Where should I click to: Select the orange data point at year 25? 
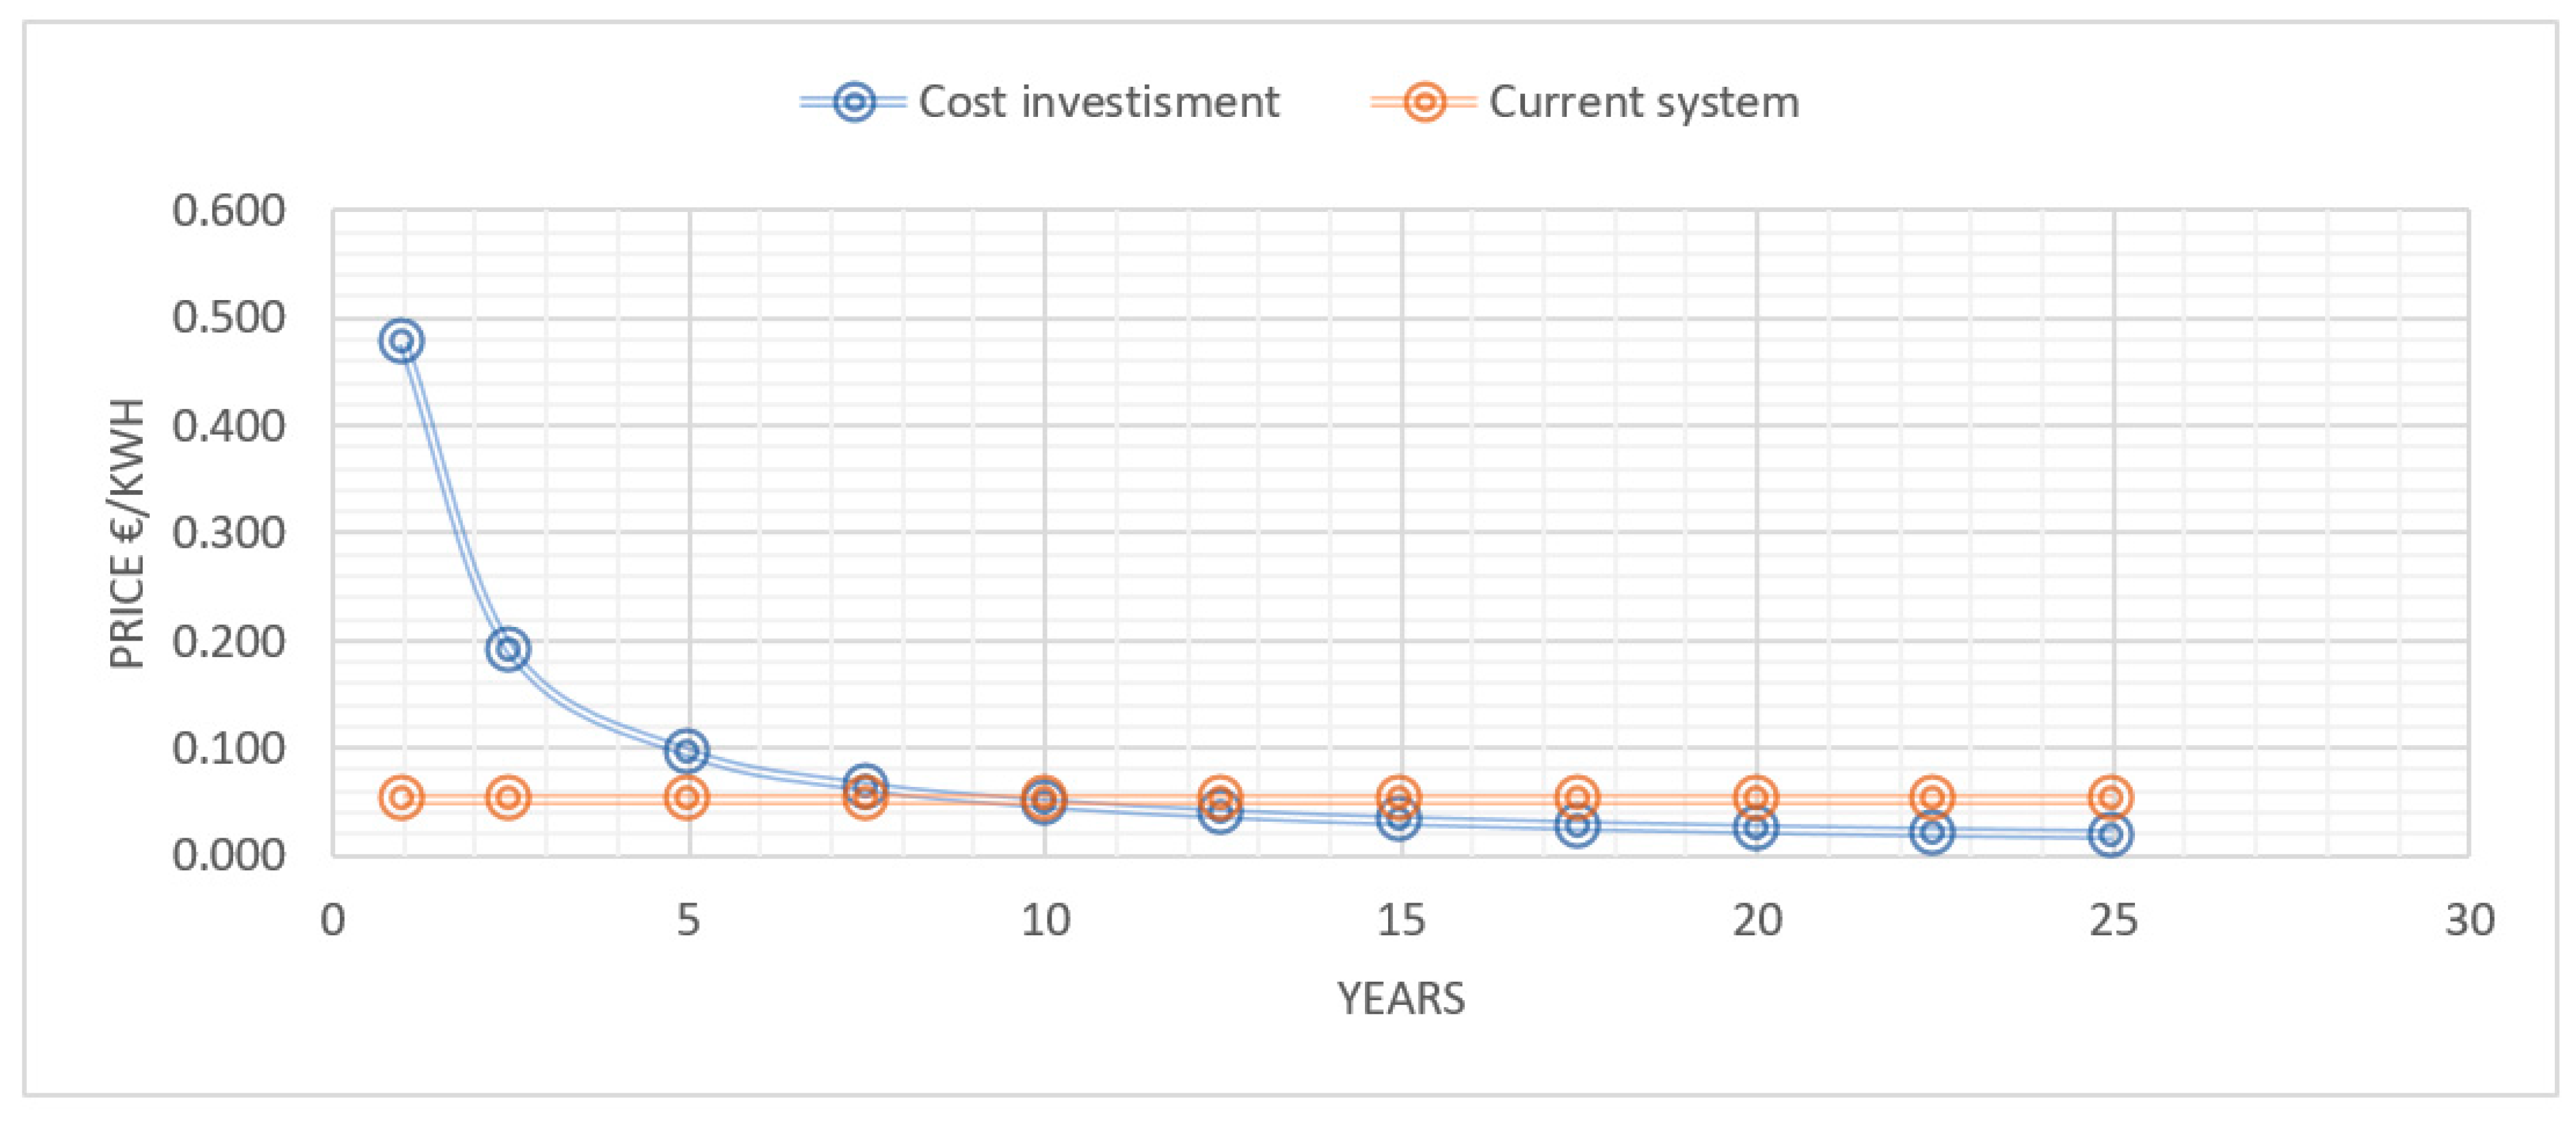[x=2111, y=797]
